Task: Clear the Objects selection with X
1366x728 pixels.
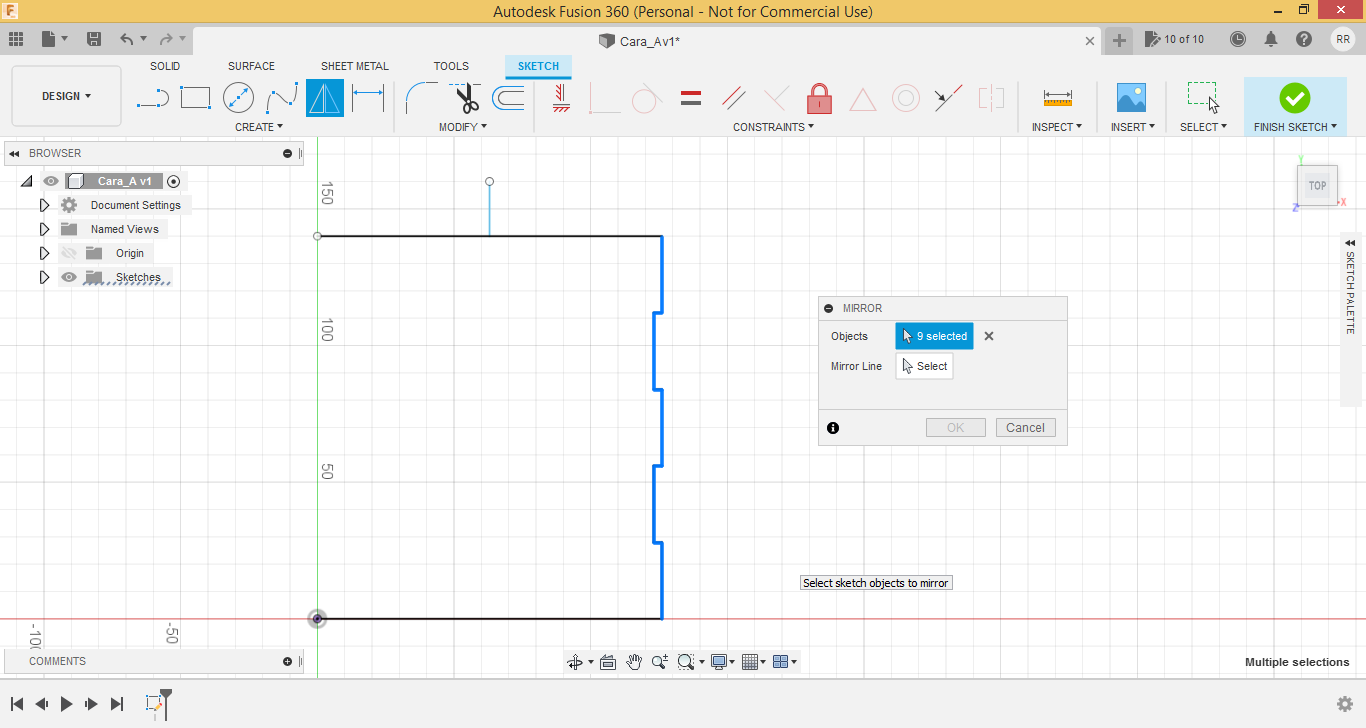Action: click(x=989, y=336)
